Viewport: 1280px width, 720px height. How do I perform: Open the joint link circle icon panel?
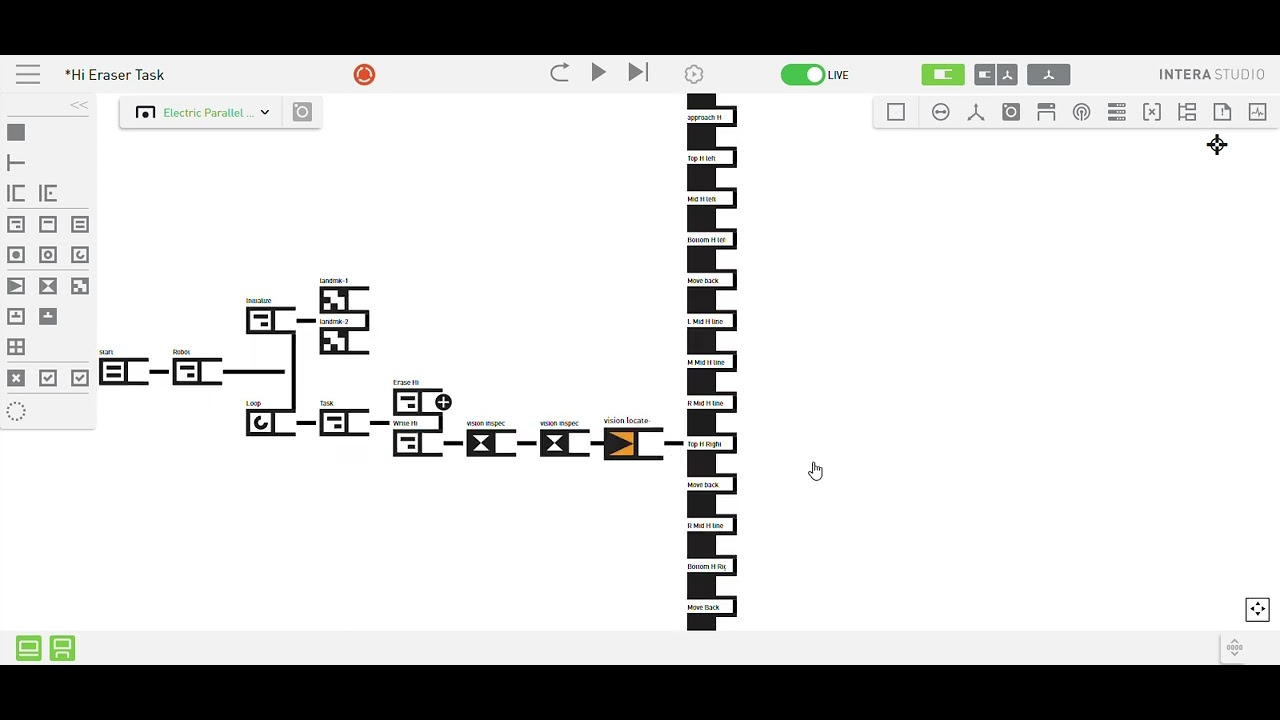pyautogui.click(x=941, y=112)
